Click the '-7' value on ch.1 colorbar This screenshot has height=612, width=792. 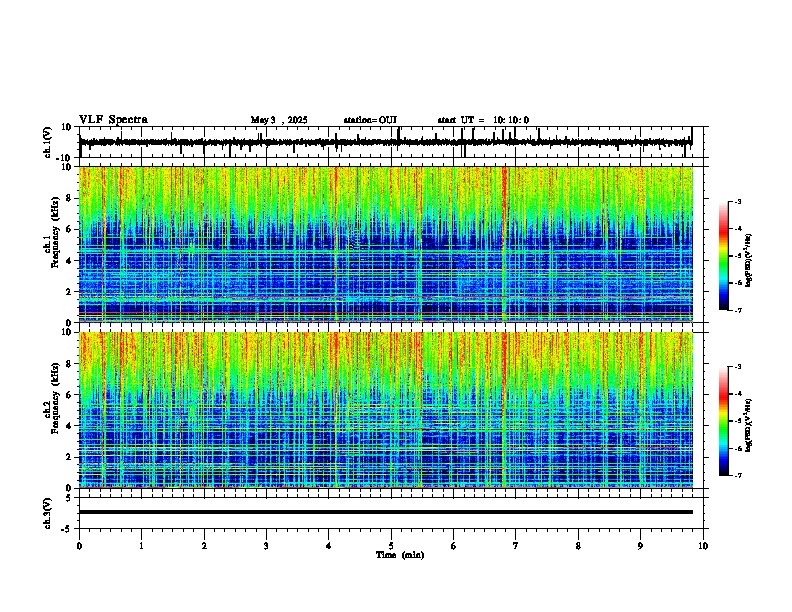(738, 310)
